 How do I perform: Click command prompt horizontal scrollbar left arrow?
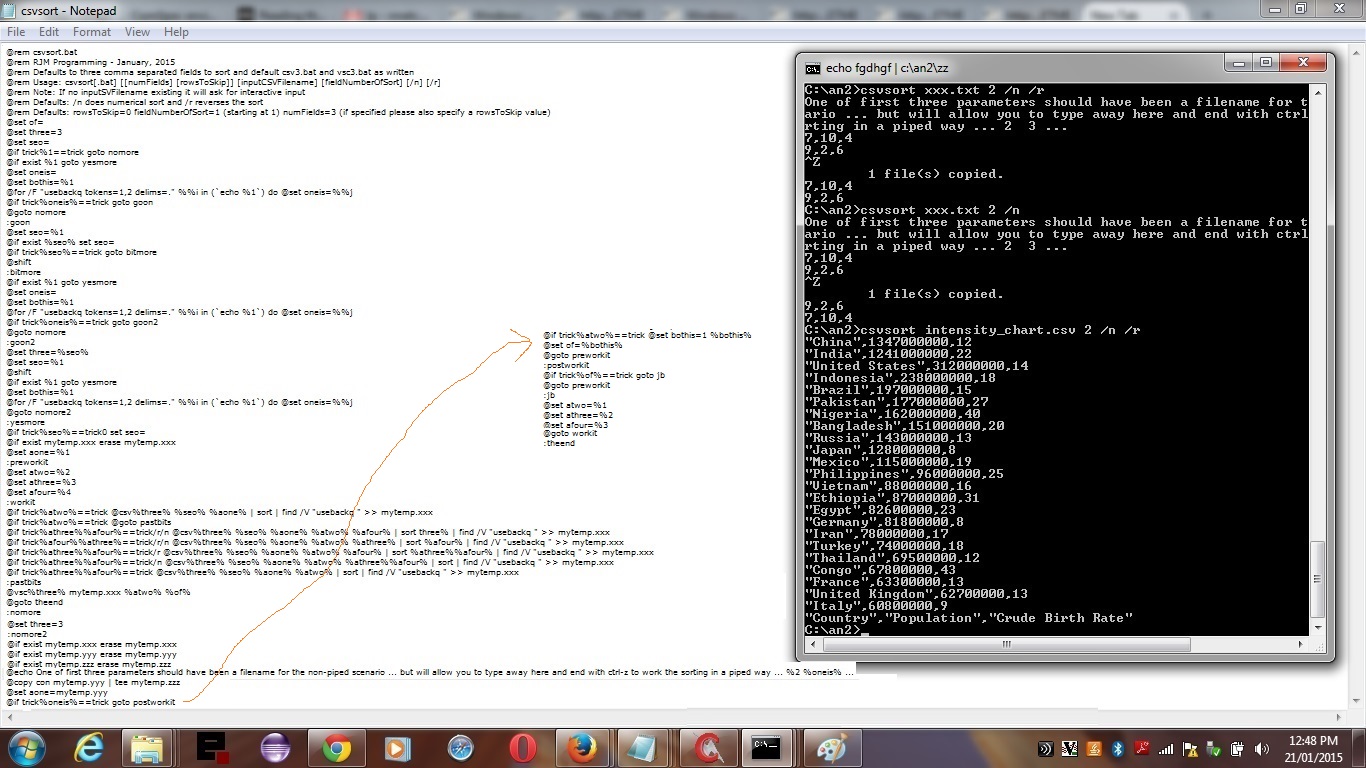pyautogui.click(x=812, y=644)
